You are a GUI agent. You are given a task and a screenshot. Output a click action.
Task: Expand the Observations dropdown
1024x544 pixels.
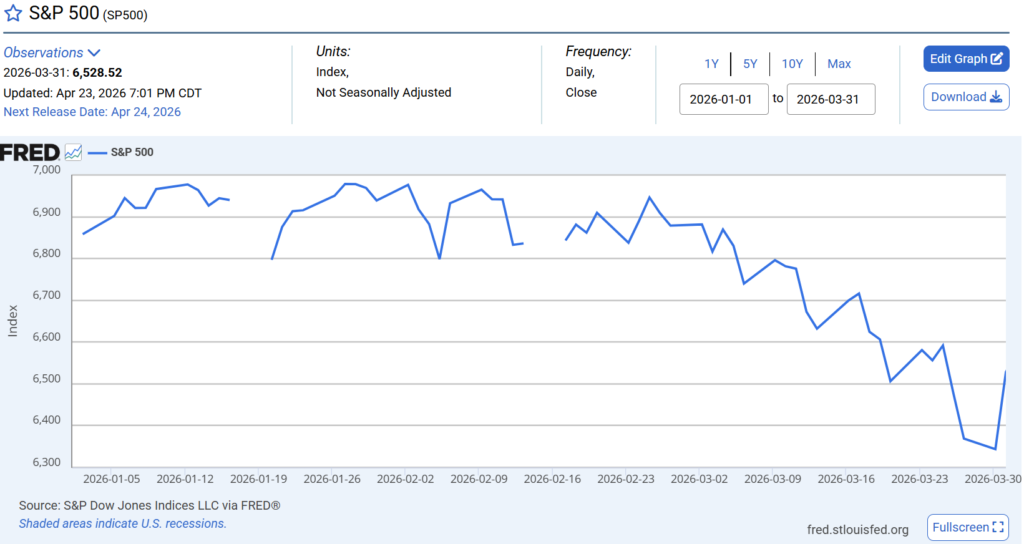94,53
